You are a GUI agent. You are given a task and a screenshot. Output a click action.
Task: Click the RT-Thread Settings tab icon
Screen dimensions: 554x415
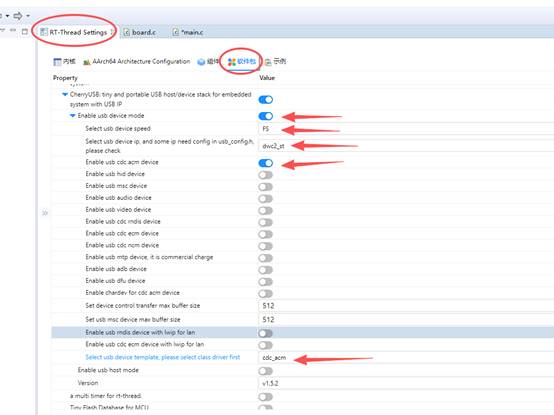click(43, 32)
